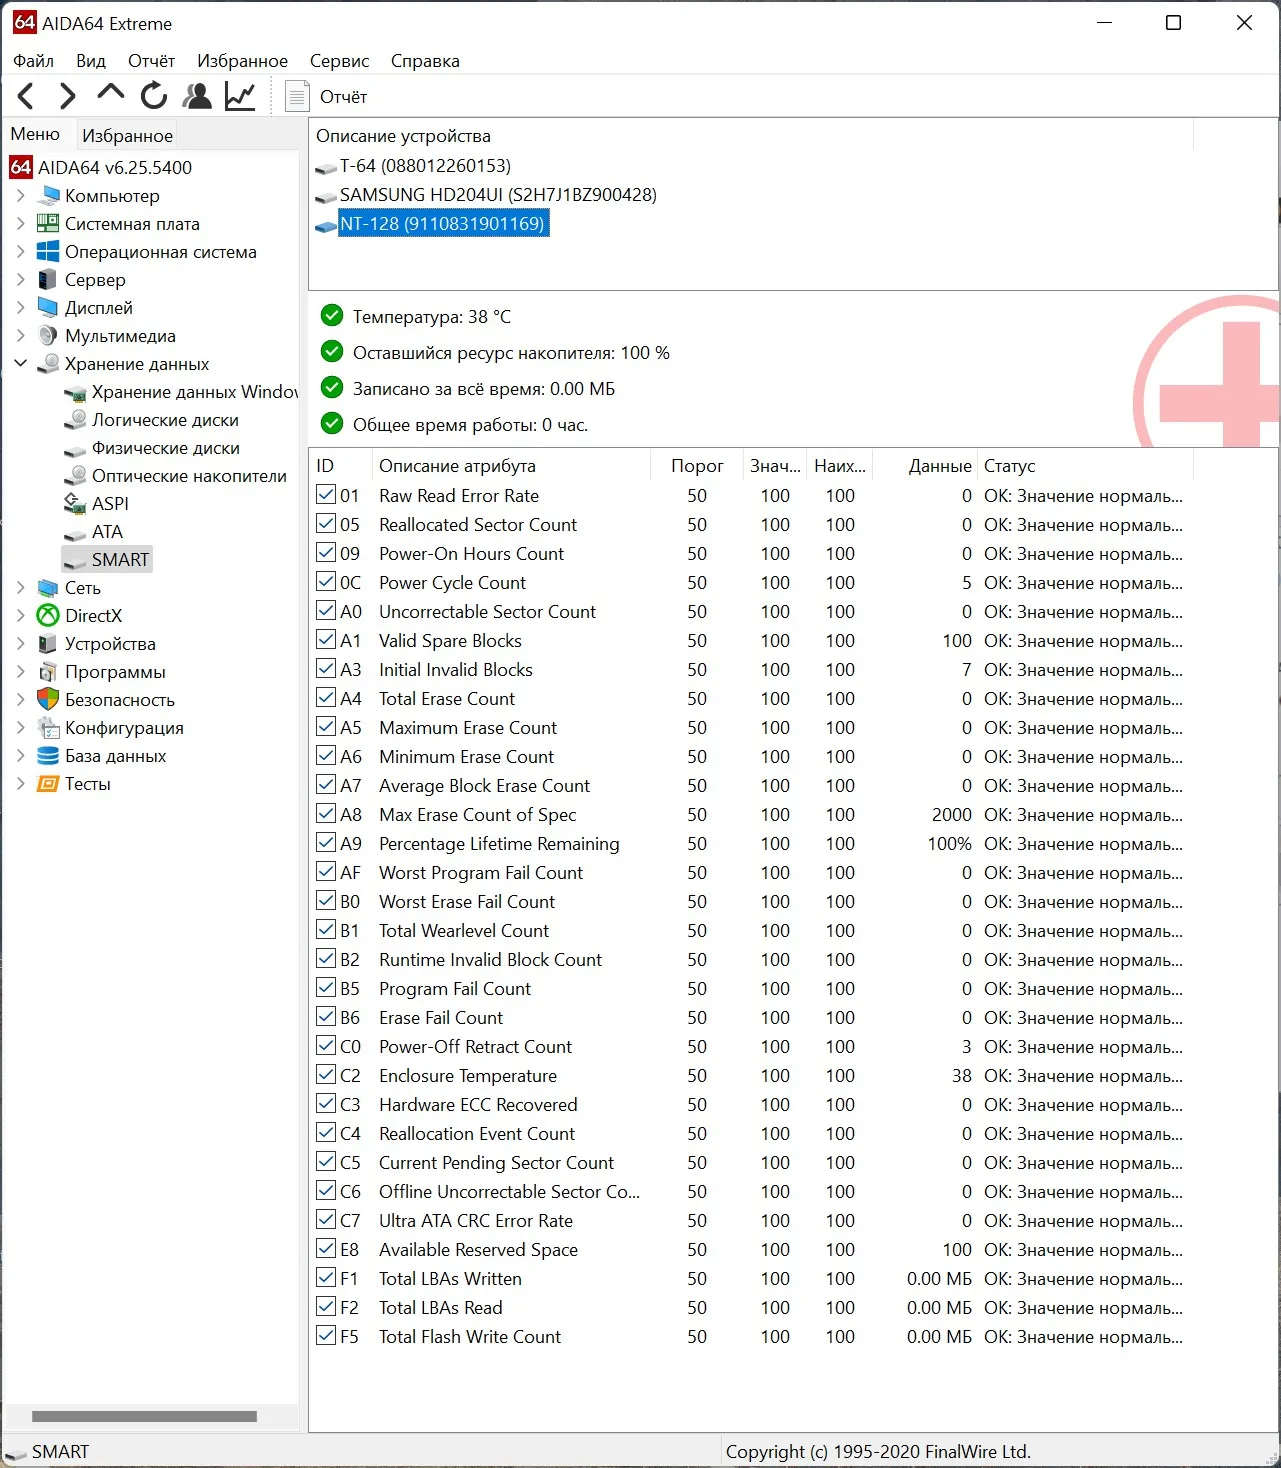Screen dimensions: 1281x1468
Task: Sort by the Порог column header
Action: click(x=697, y=466)
